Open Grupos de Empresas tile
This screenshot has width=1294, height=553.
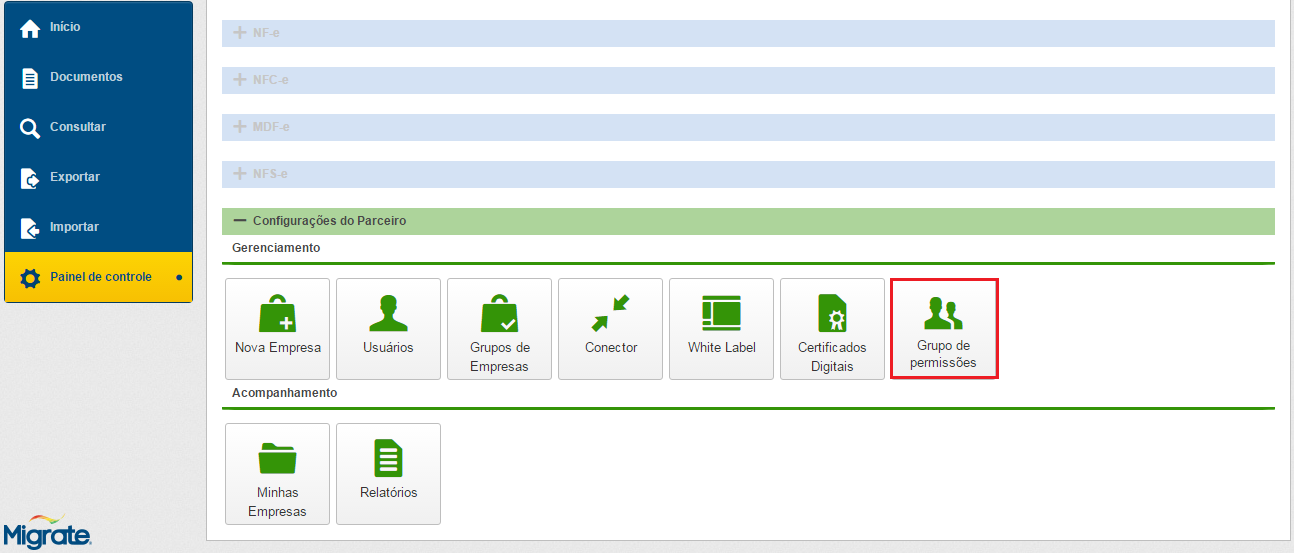[499, 329]
